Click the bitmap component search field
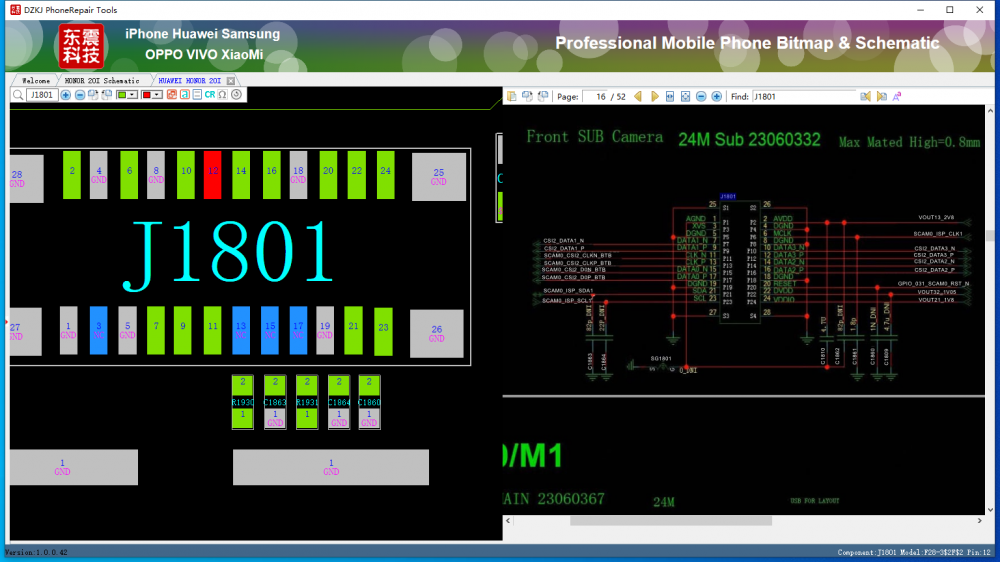This screenshot has width=1000, height=562. pos(42,95)
